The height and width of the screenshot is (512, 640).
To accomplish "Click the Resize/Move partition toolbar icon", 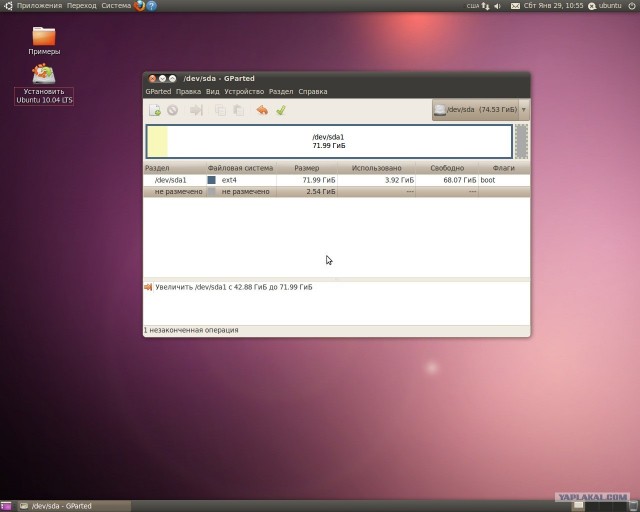I will (196, 110).
